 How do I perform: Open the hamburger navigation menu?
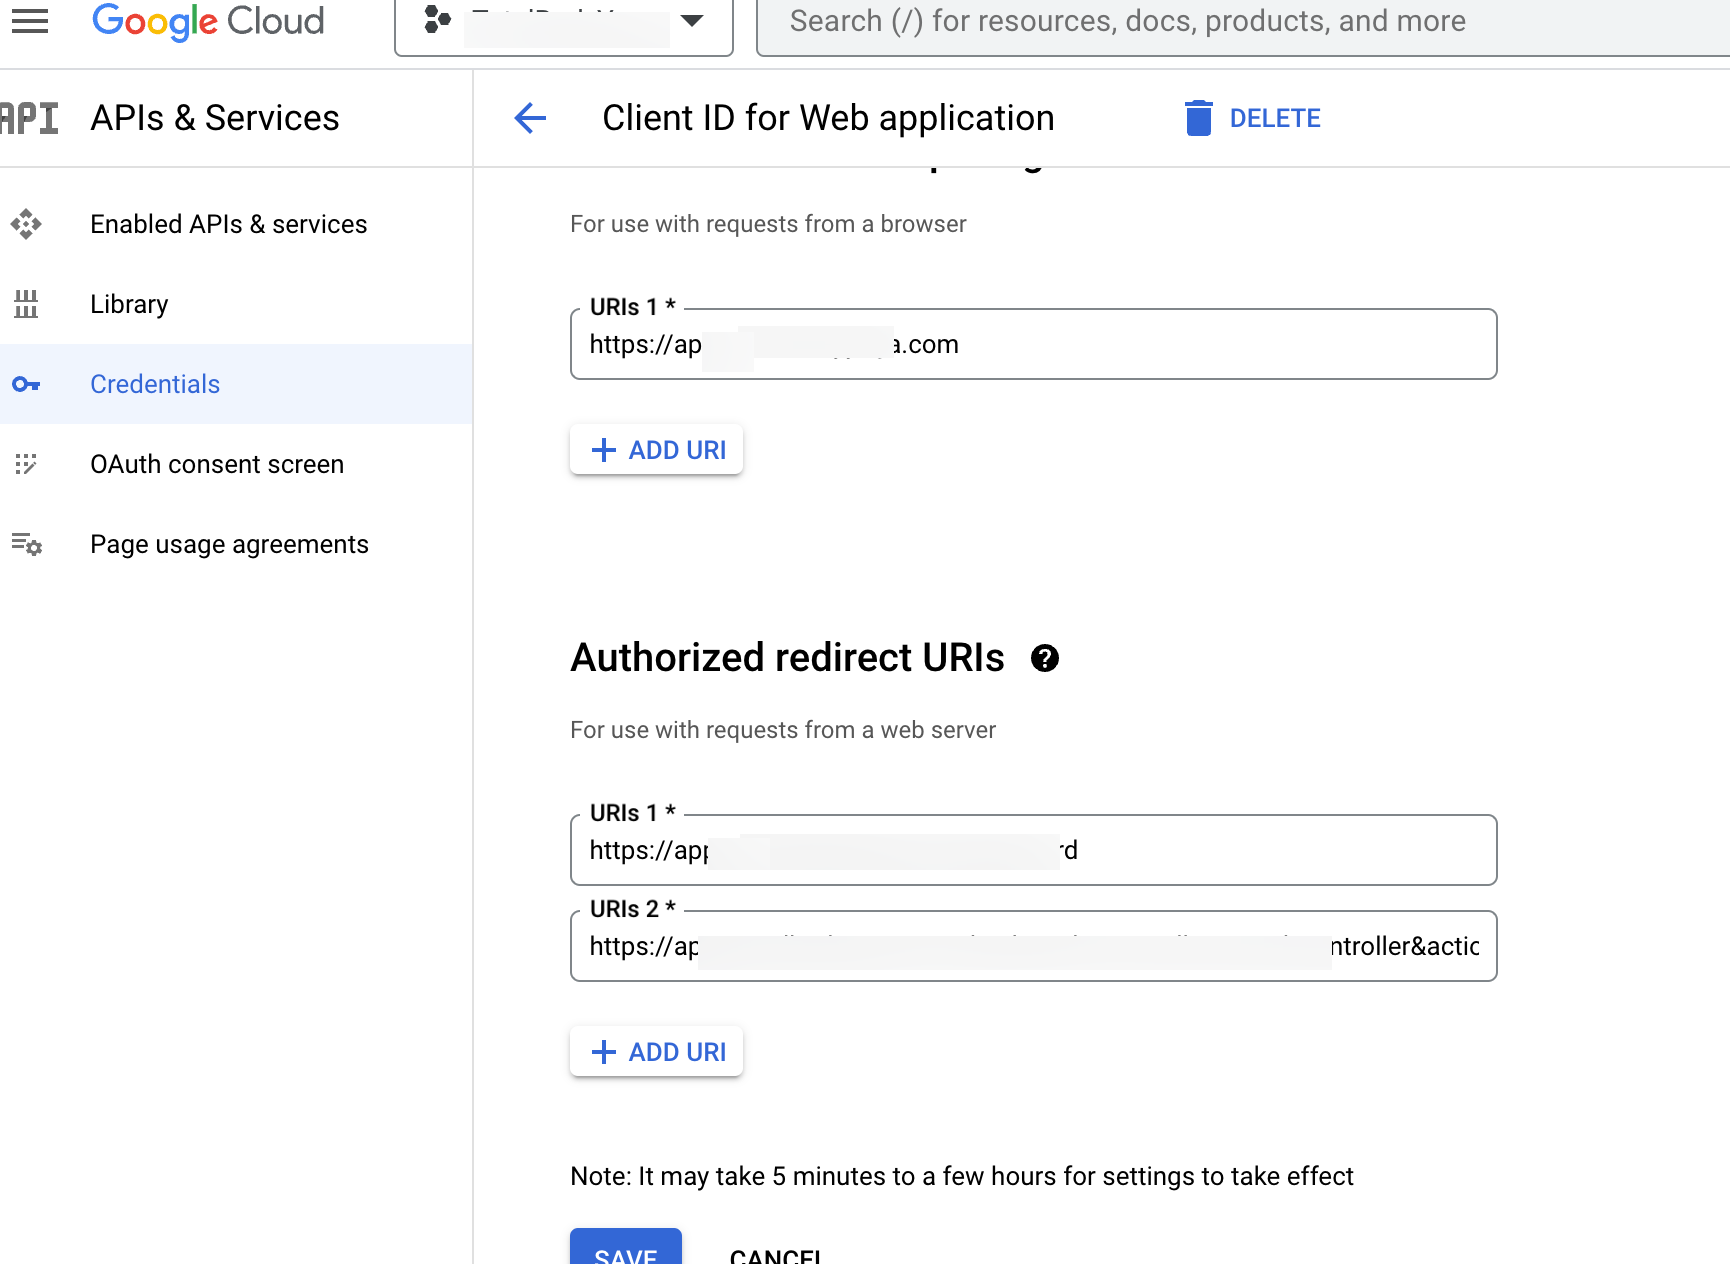coord(30,21)
